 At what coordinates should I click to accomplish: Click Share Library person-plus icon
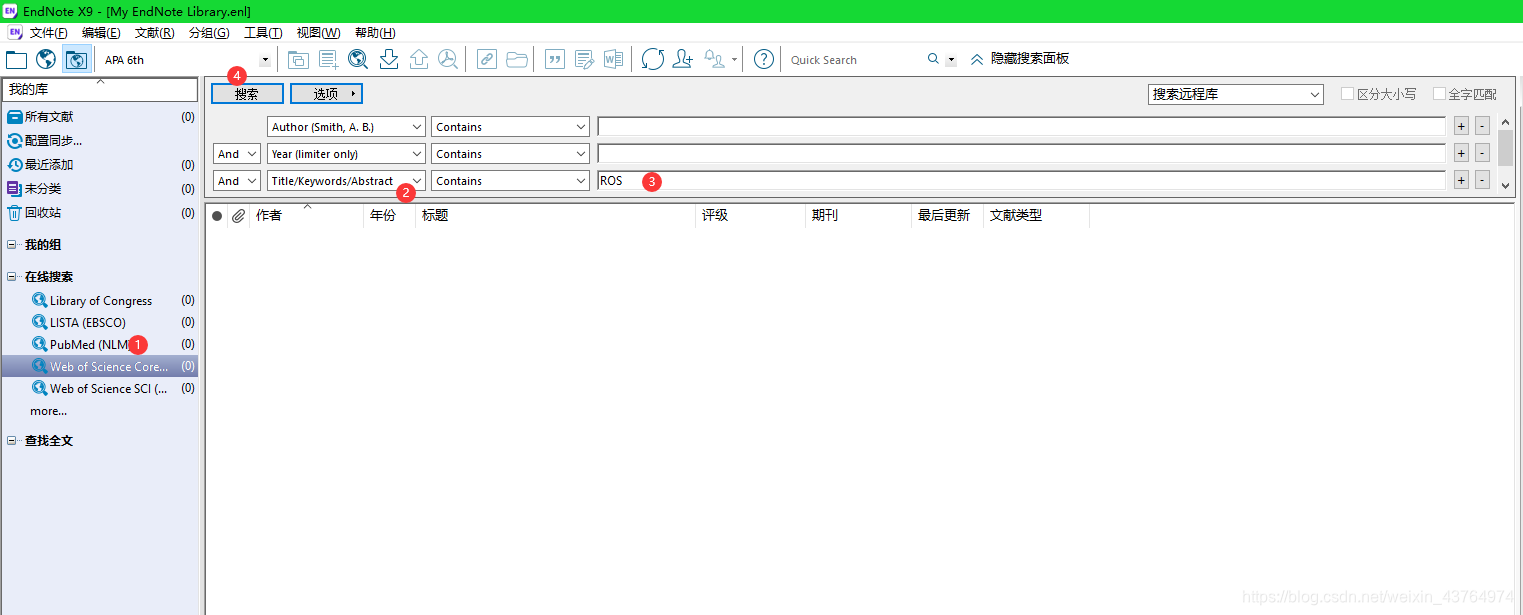click(683, 60)
